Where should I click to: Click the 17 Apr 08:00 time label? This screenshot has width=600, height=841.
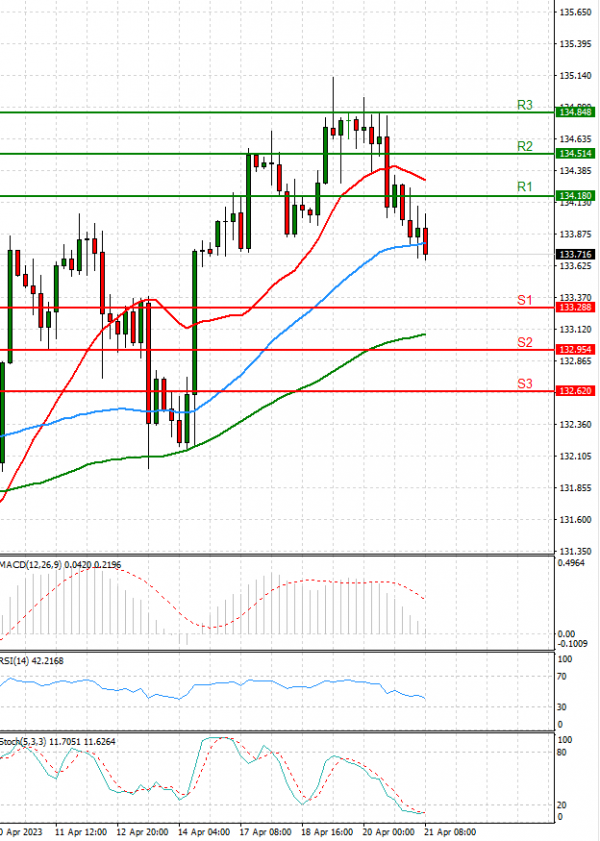[265, 832]
